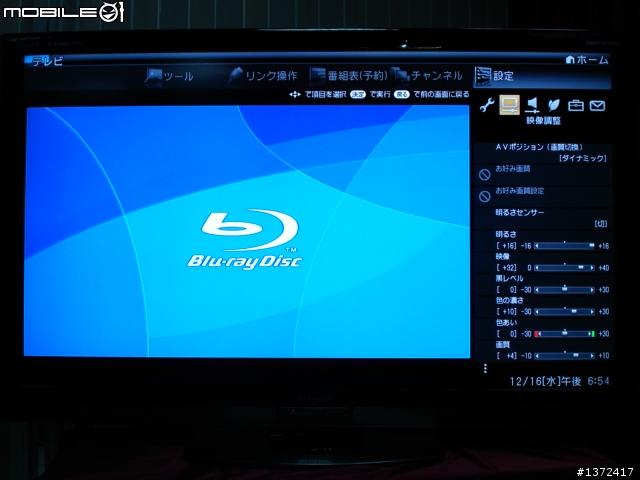The height and width of the screenshot is (480, 640).
Task: Open the envelope messages icon
Action: point(597,106)
